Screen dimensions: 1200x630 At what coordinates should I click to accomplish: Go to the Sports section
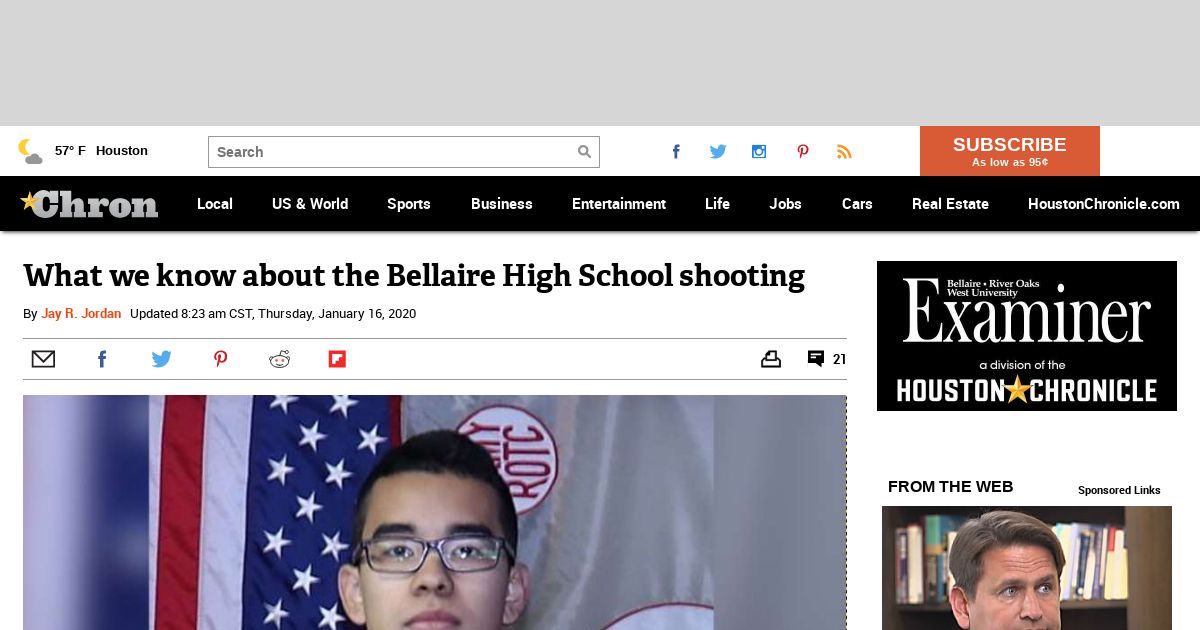pyautogui.click(x=408, y=204)
